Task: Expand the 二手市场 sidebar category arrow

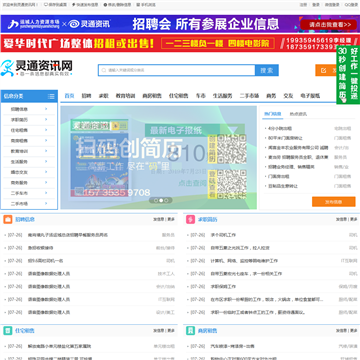Action: [46, 203]
